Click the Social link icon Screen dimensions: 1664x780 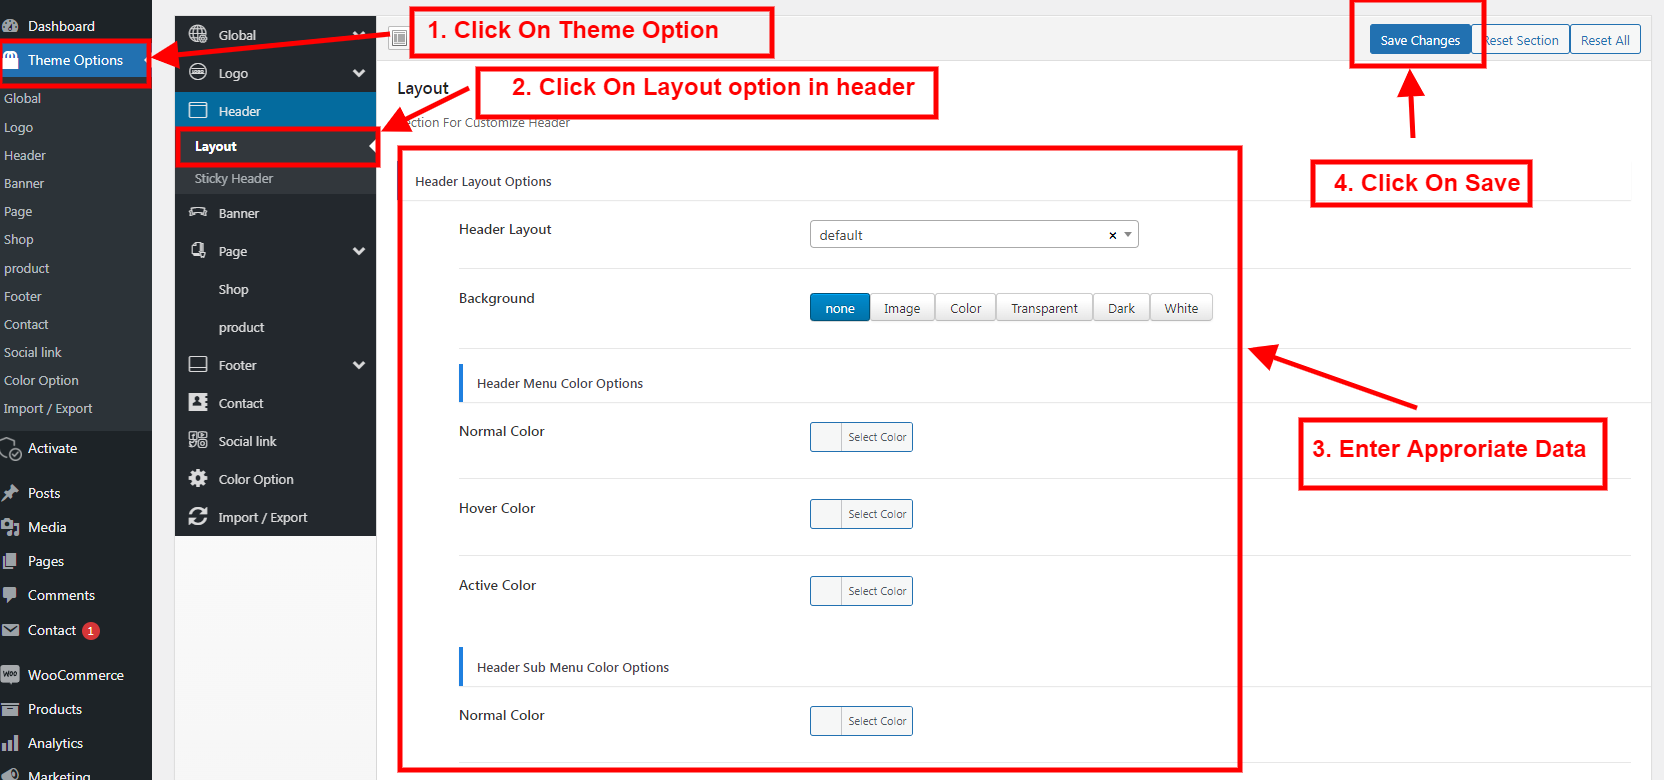tap(198, 441)
